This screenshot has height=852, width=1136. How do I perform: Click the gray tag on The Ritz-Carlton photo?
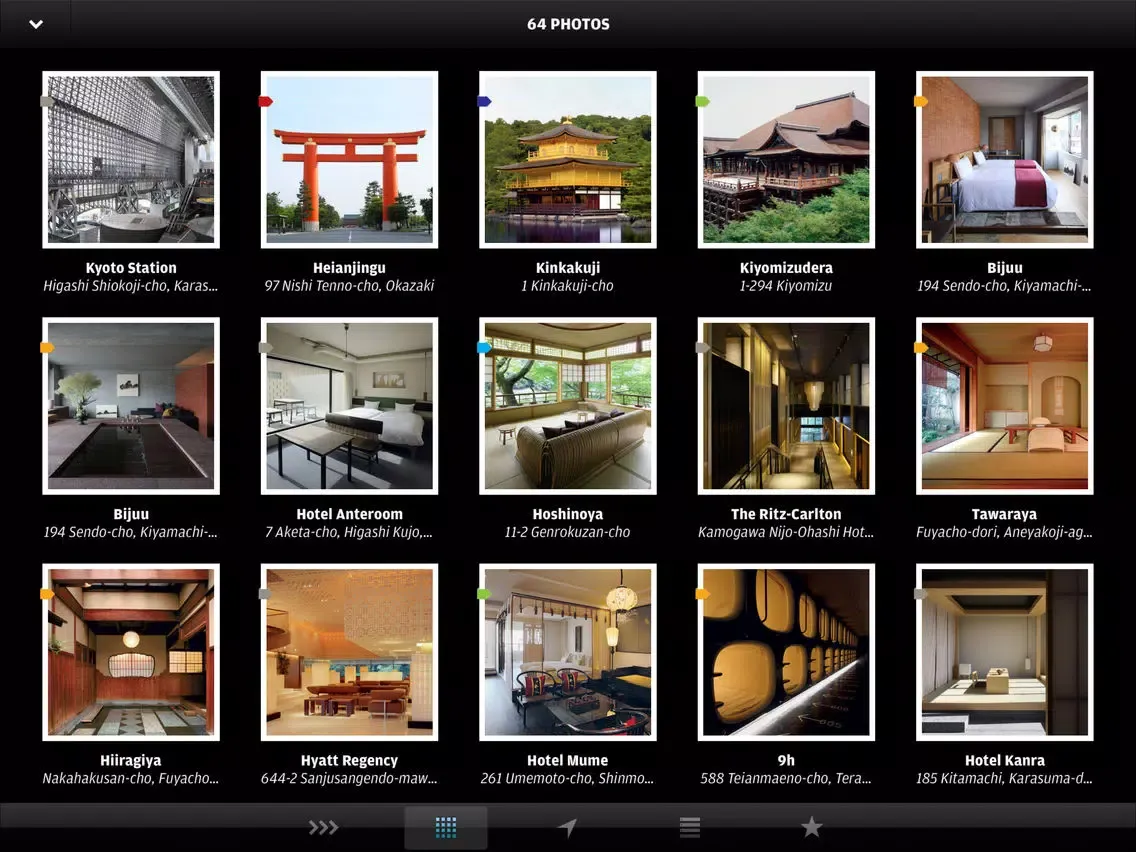[703, 348]
